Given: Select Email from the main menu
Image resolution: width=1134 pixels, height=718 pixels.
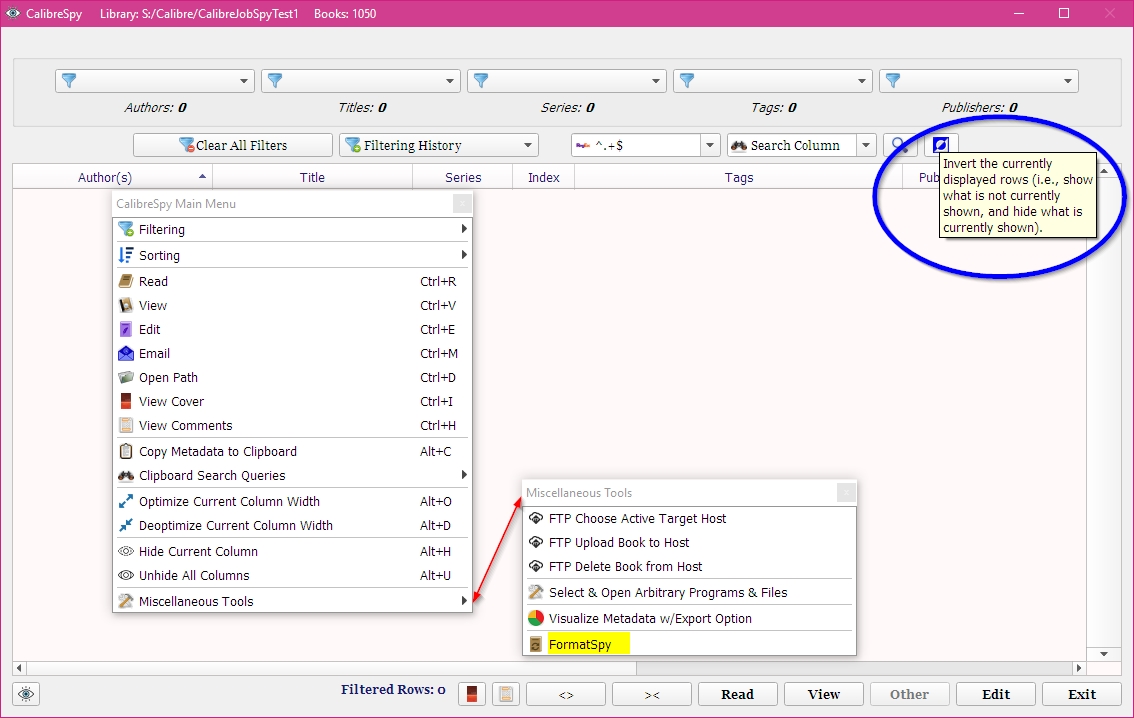Looking at the screenshot, I should (292, 353).
